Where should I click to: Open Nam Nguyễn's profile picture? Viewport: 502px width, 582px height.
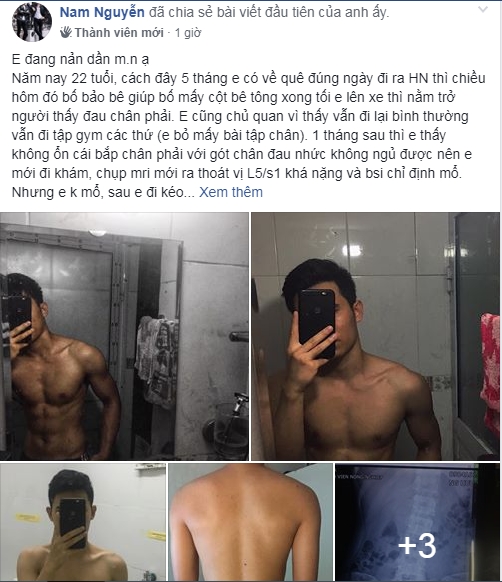(x=32, y=22)
